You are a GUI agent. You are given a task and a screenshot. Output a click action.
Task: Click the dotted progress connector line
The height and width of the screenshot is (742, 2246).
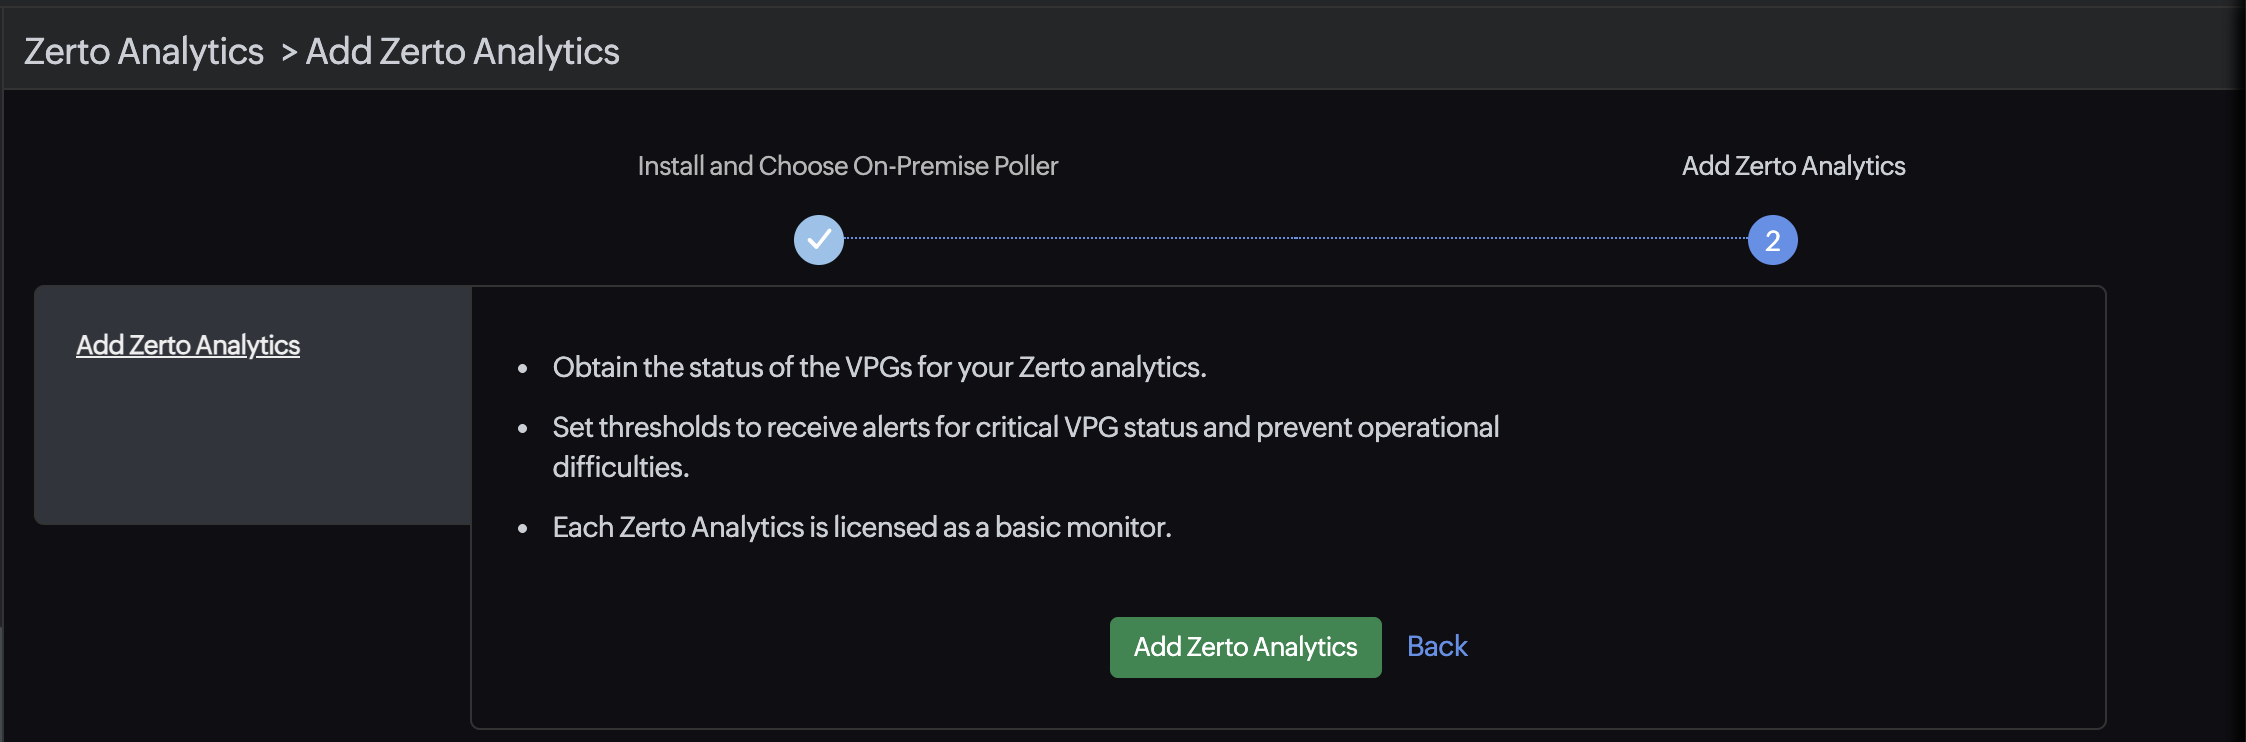coord(1295,239)
